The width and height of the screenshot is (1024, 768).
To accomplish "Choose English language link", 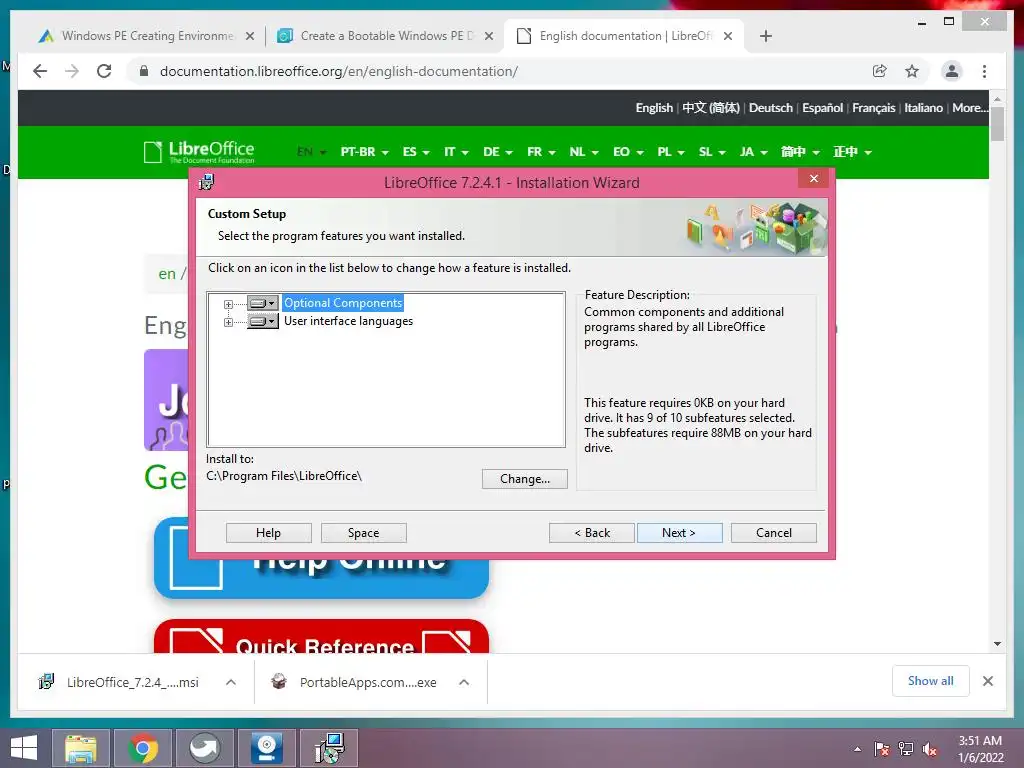I will [x=654, y=108].
